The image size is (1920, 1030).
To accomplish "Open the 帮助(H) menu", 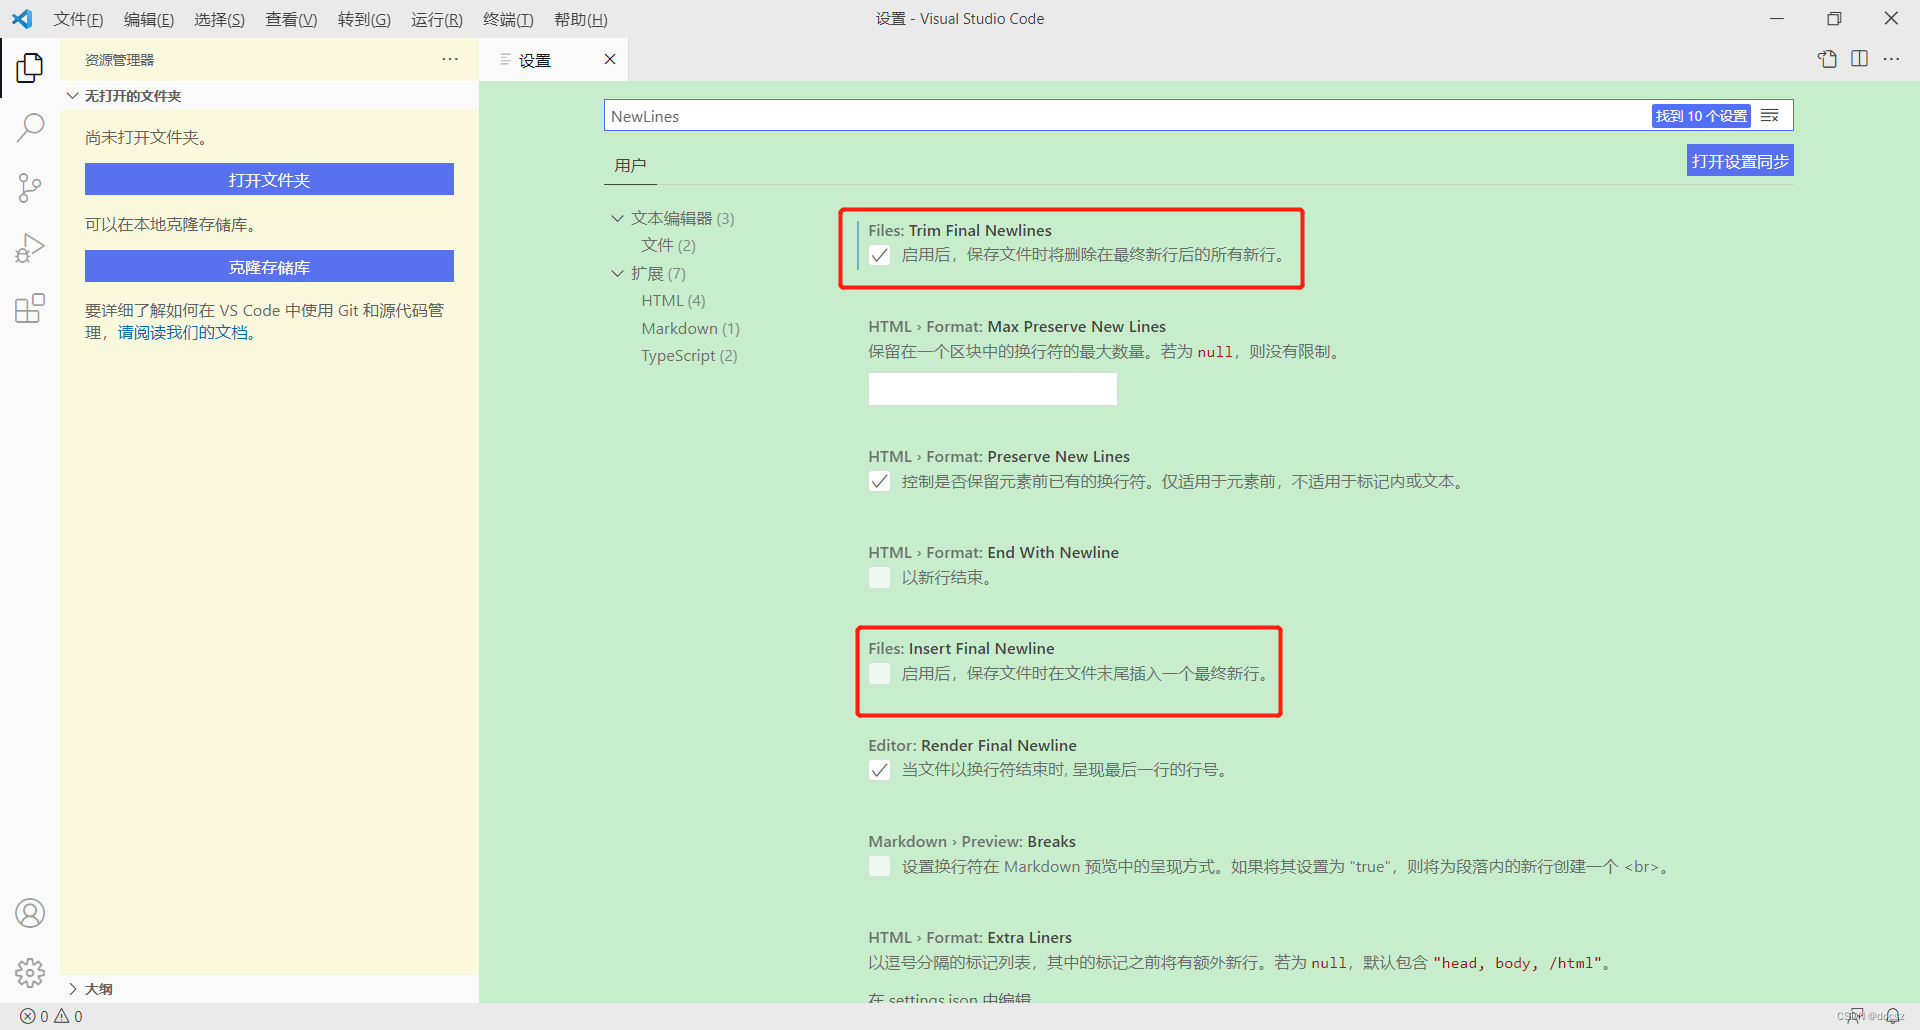I will 581,19.
